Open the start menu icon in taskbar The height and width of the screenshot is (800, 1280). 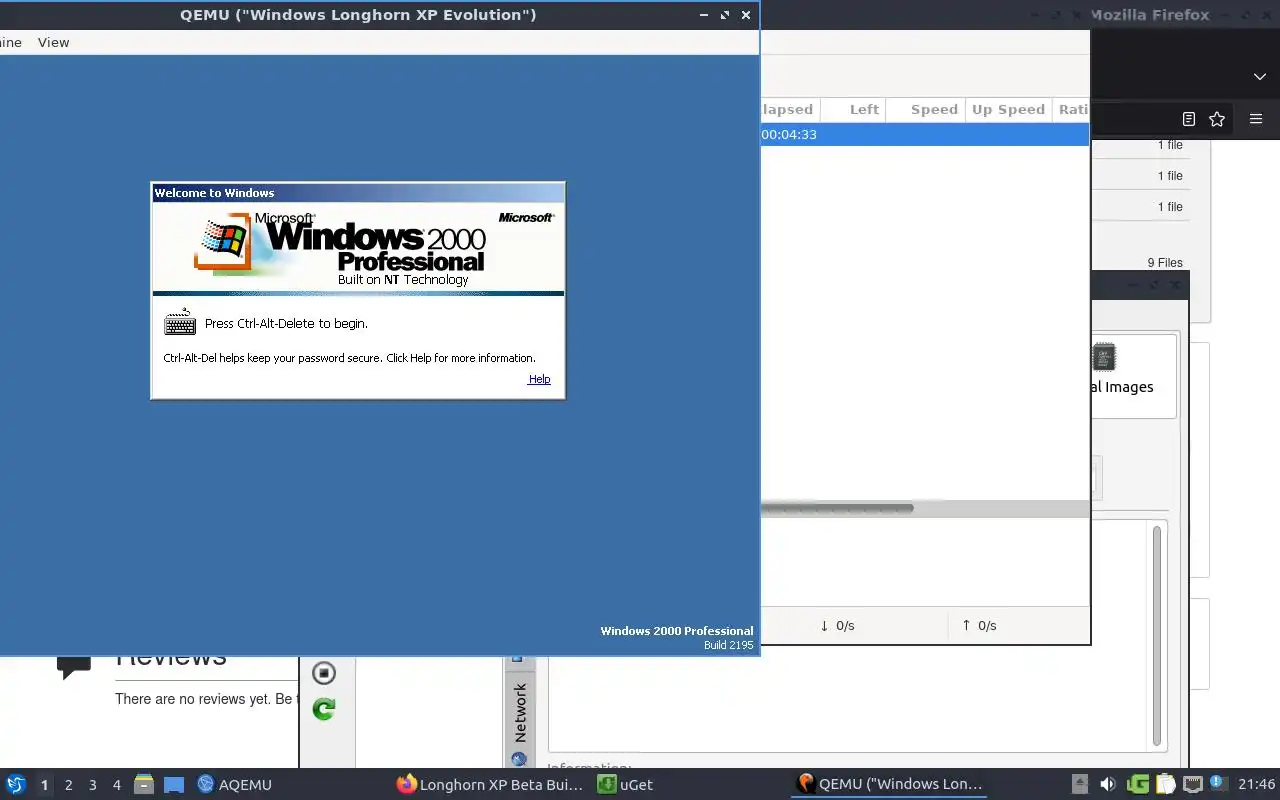15,784
